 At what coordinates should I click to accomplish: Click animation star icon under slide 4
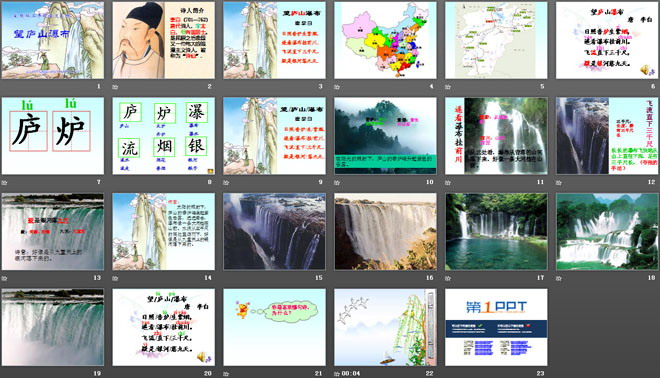pos(337,87)
